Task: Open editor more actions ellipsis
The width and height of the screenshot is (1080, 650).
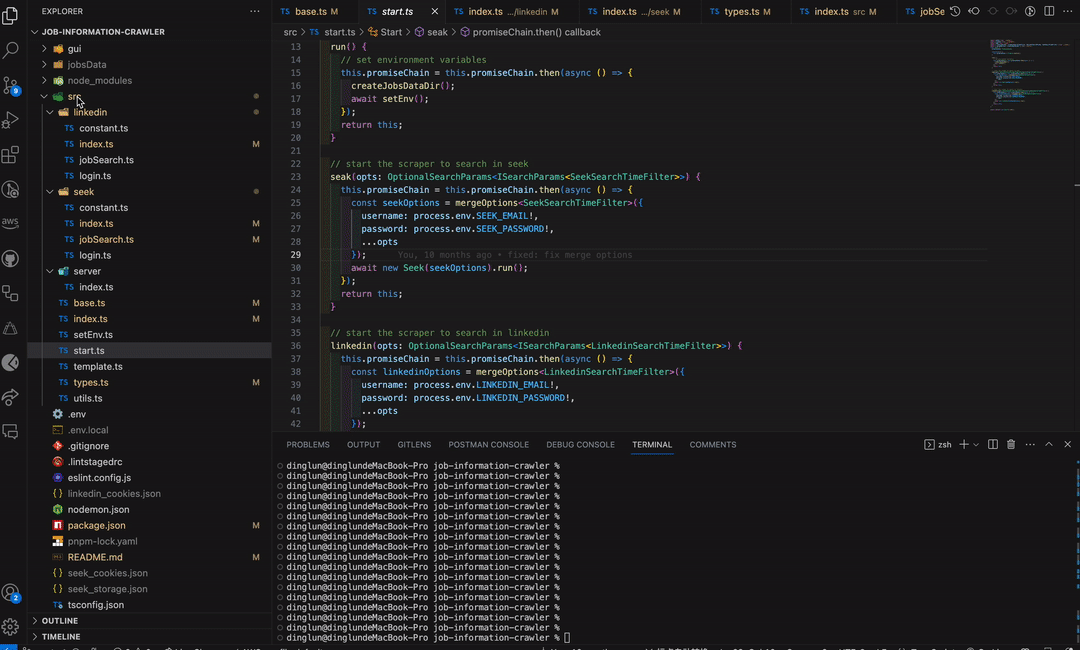Action: [x=1068, y=11]
